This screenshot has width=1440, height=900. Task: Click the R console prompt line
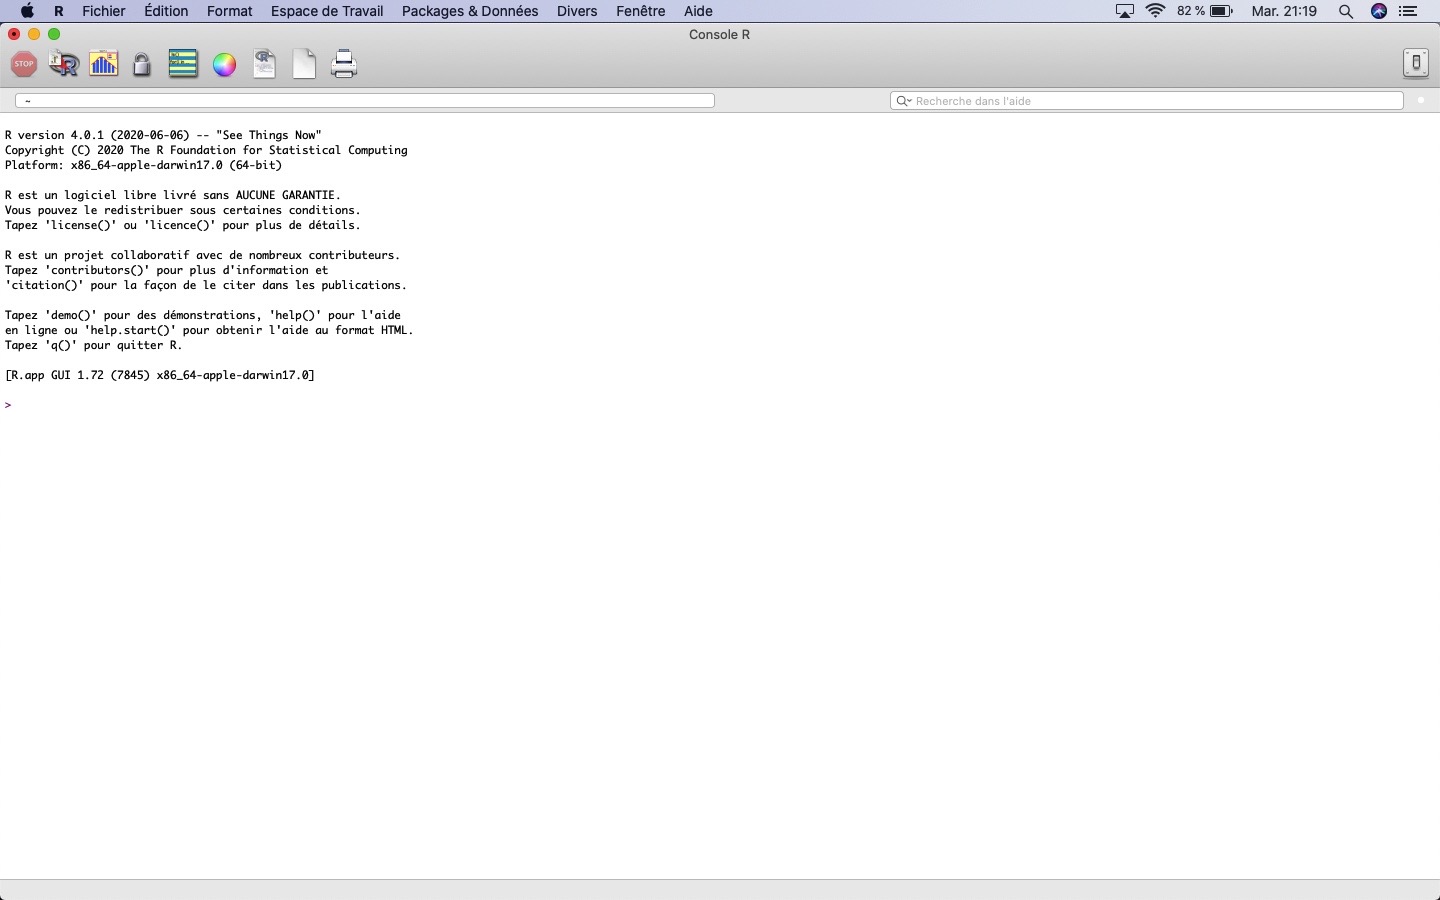[x=8, y=405]
